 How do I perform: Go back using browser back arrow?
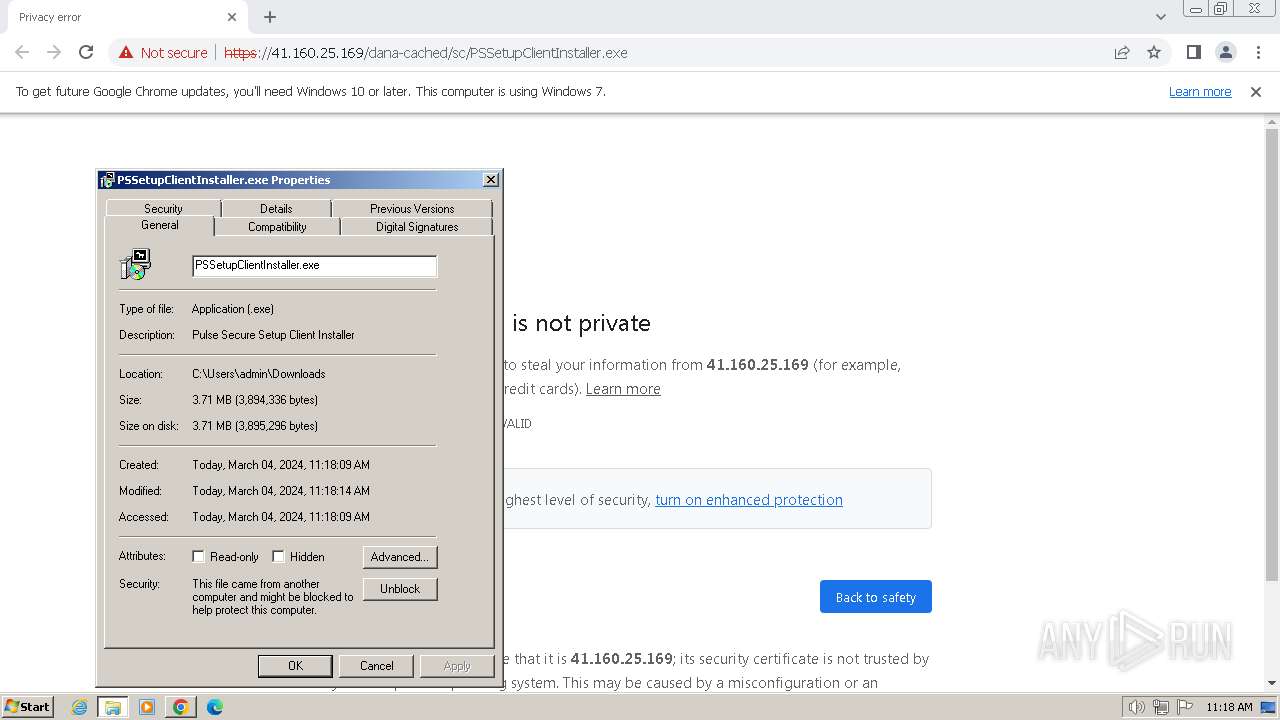pos(22,52)
